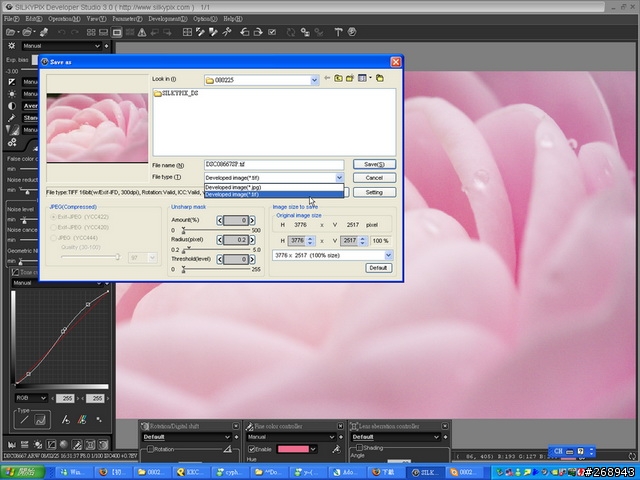
Task: Select the smooth curve tone curve type
Action: tap(40, 420)
